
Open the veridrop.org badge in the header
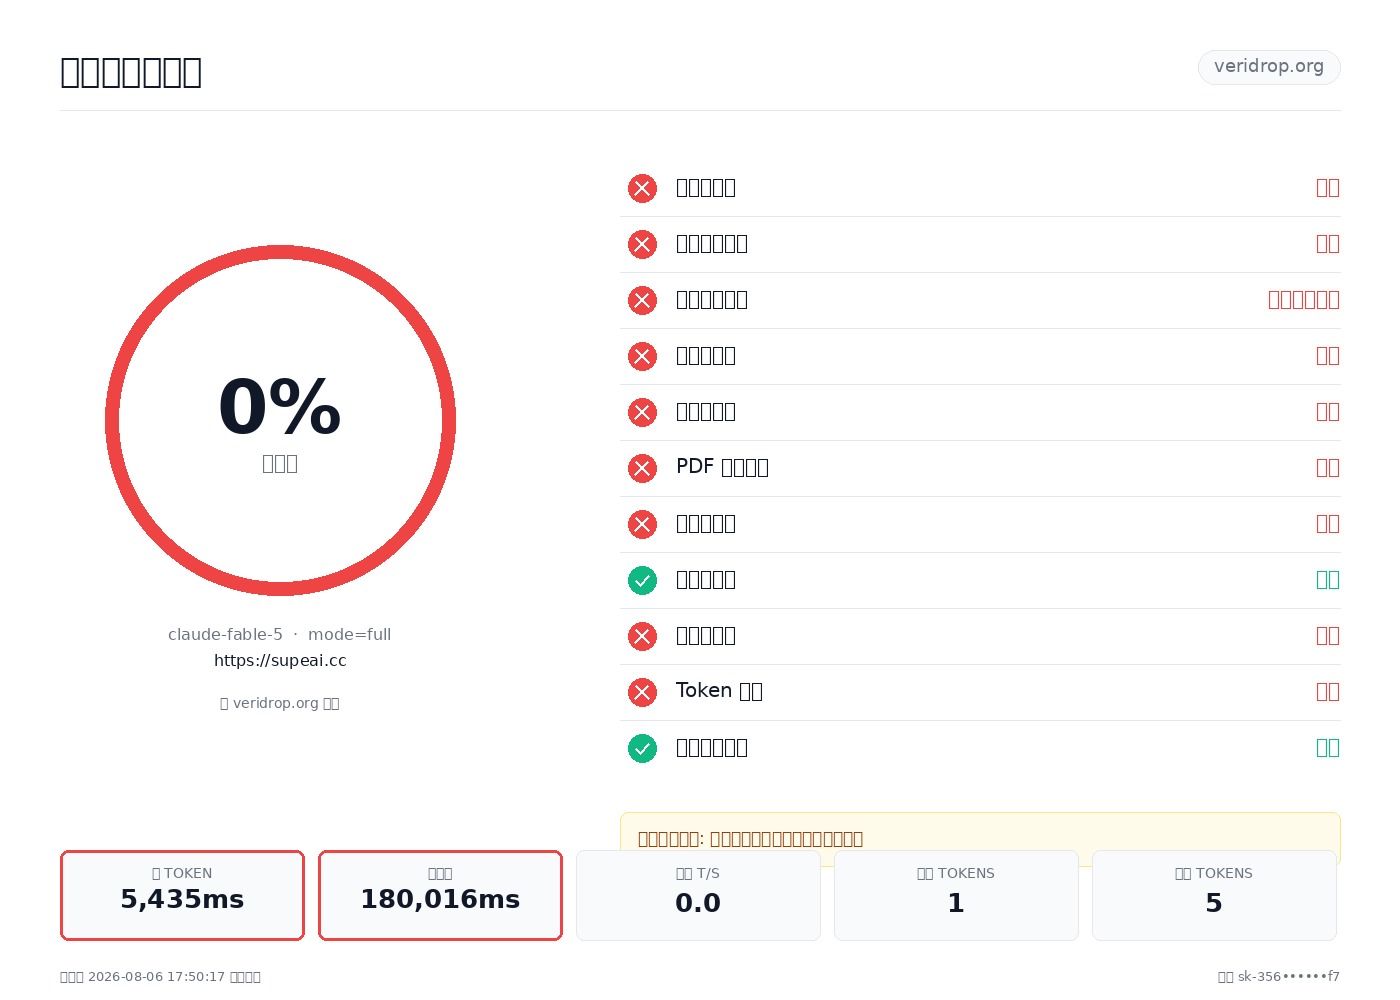point(1269,67)
